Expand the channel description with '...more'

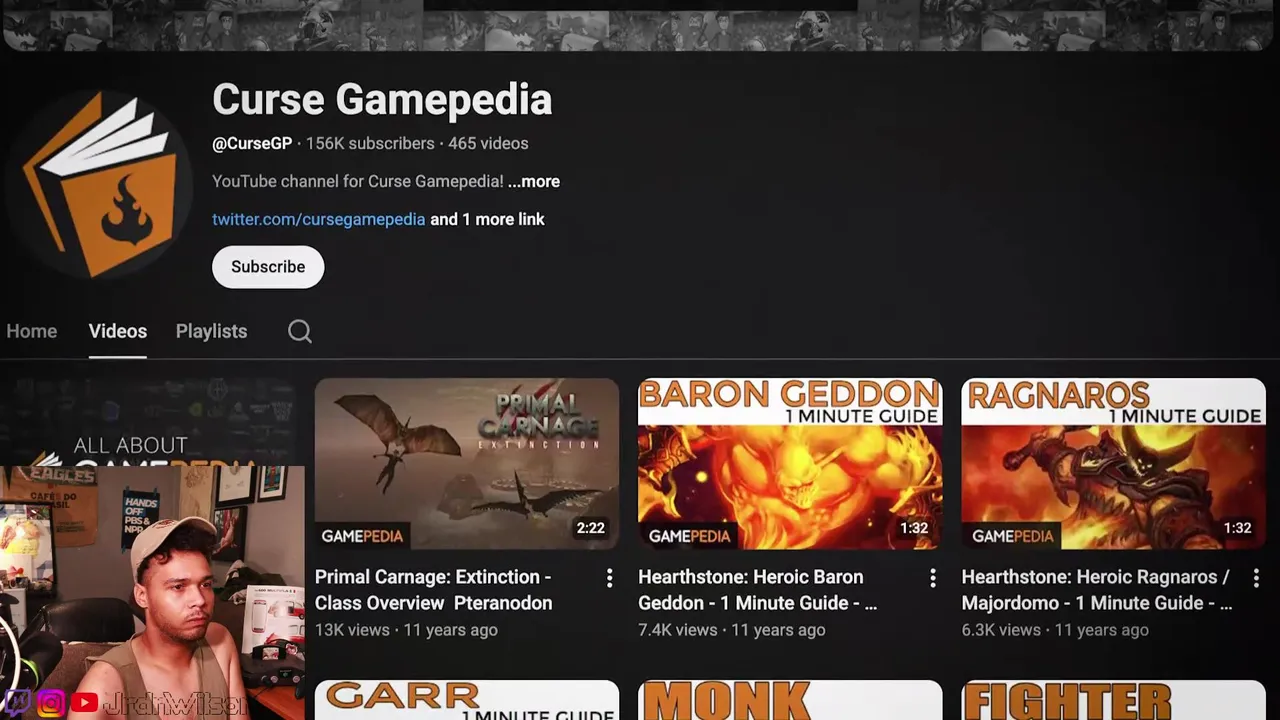(534, 181)
